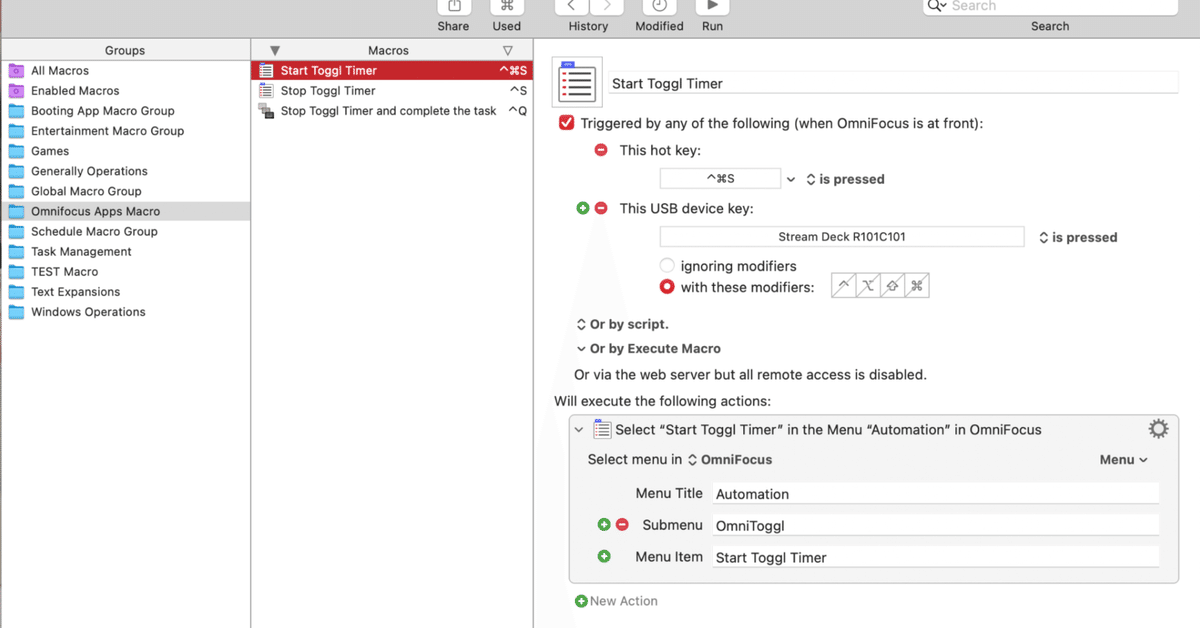The image size is (1200, 628).
Task: Run the macro with Run toolbar icon
Action: pos(712,7)
